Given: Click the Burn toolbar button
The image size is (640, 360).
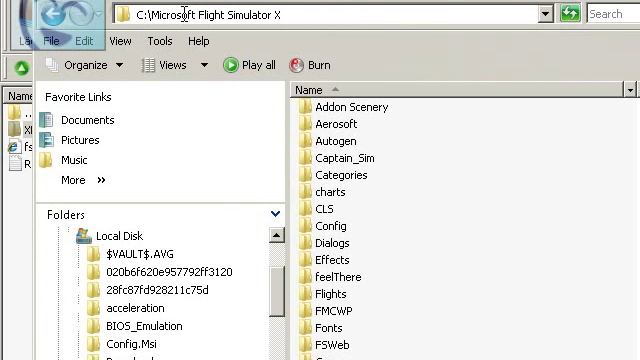Looking at the screenshot, I should 310,65.
